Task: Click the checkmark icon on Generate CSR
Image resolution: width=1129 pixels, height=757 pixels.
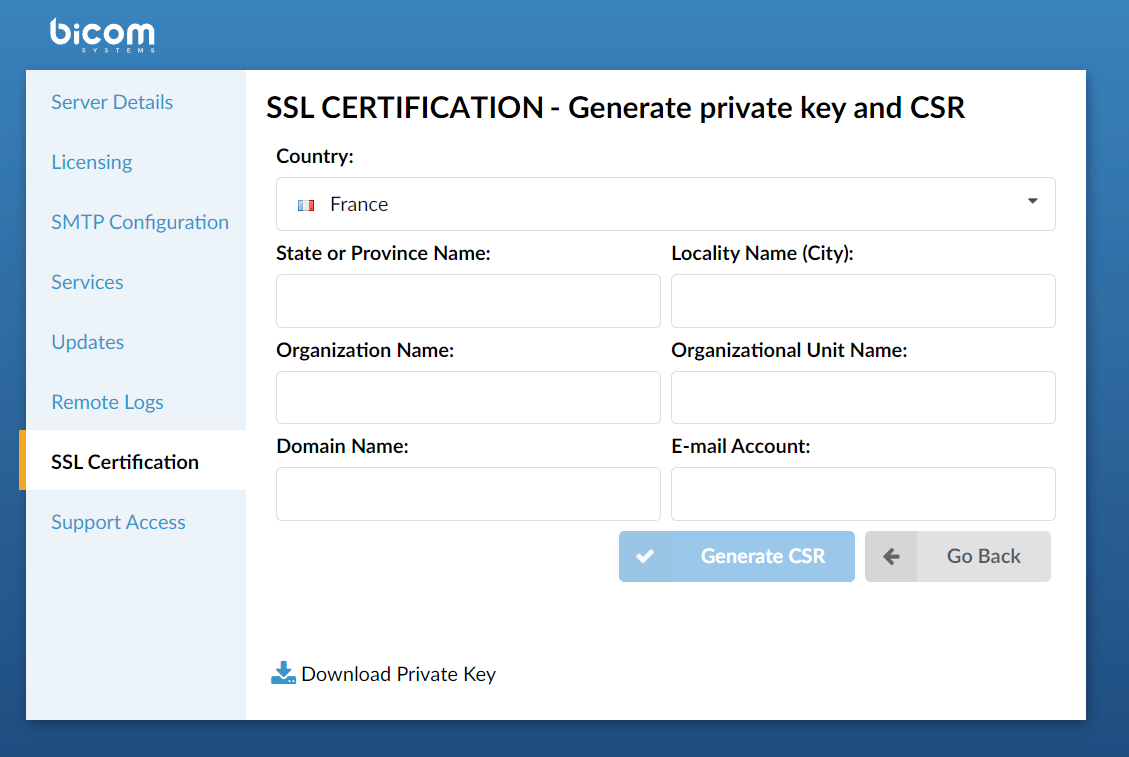Action: point(645,556)
